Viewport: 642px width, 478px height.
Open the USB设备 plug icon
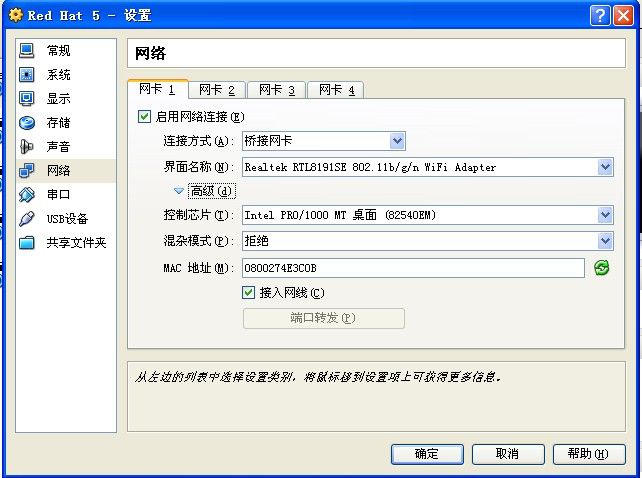tap(27, 218)
